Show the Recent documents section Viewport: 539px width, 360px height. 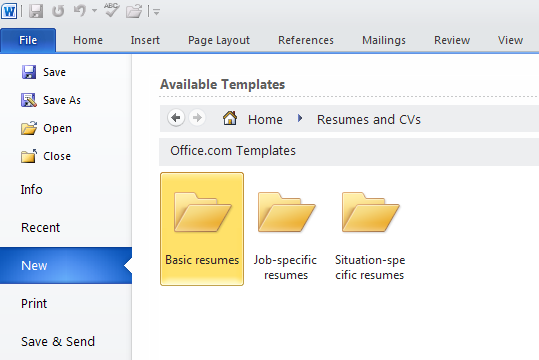41,227
